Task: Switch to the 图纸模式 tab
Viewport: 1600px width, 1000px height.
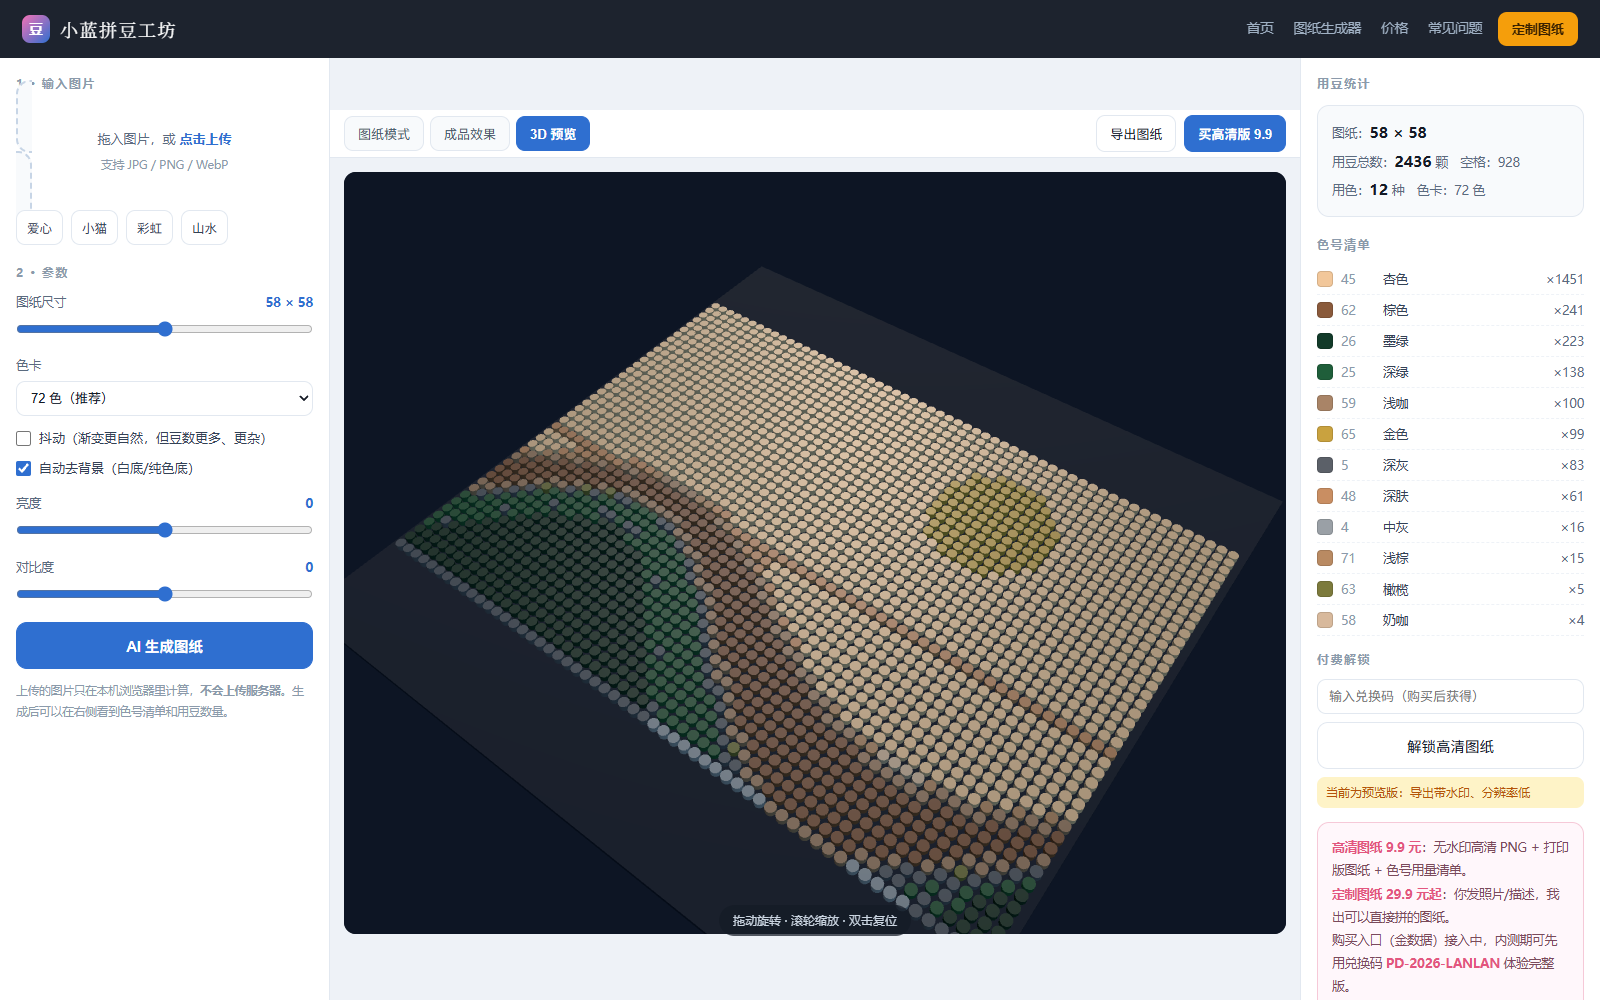Action: pyautogui.click(x=384, y=134)
